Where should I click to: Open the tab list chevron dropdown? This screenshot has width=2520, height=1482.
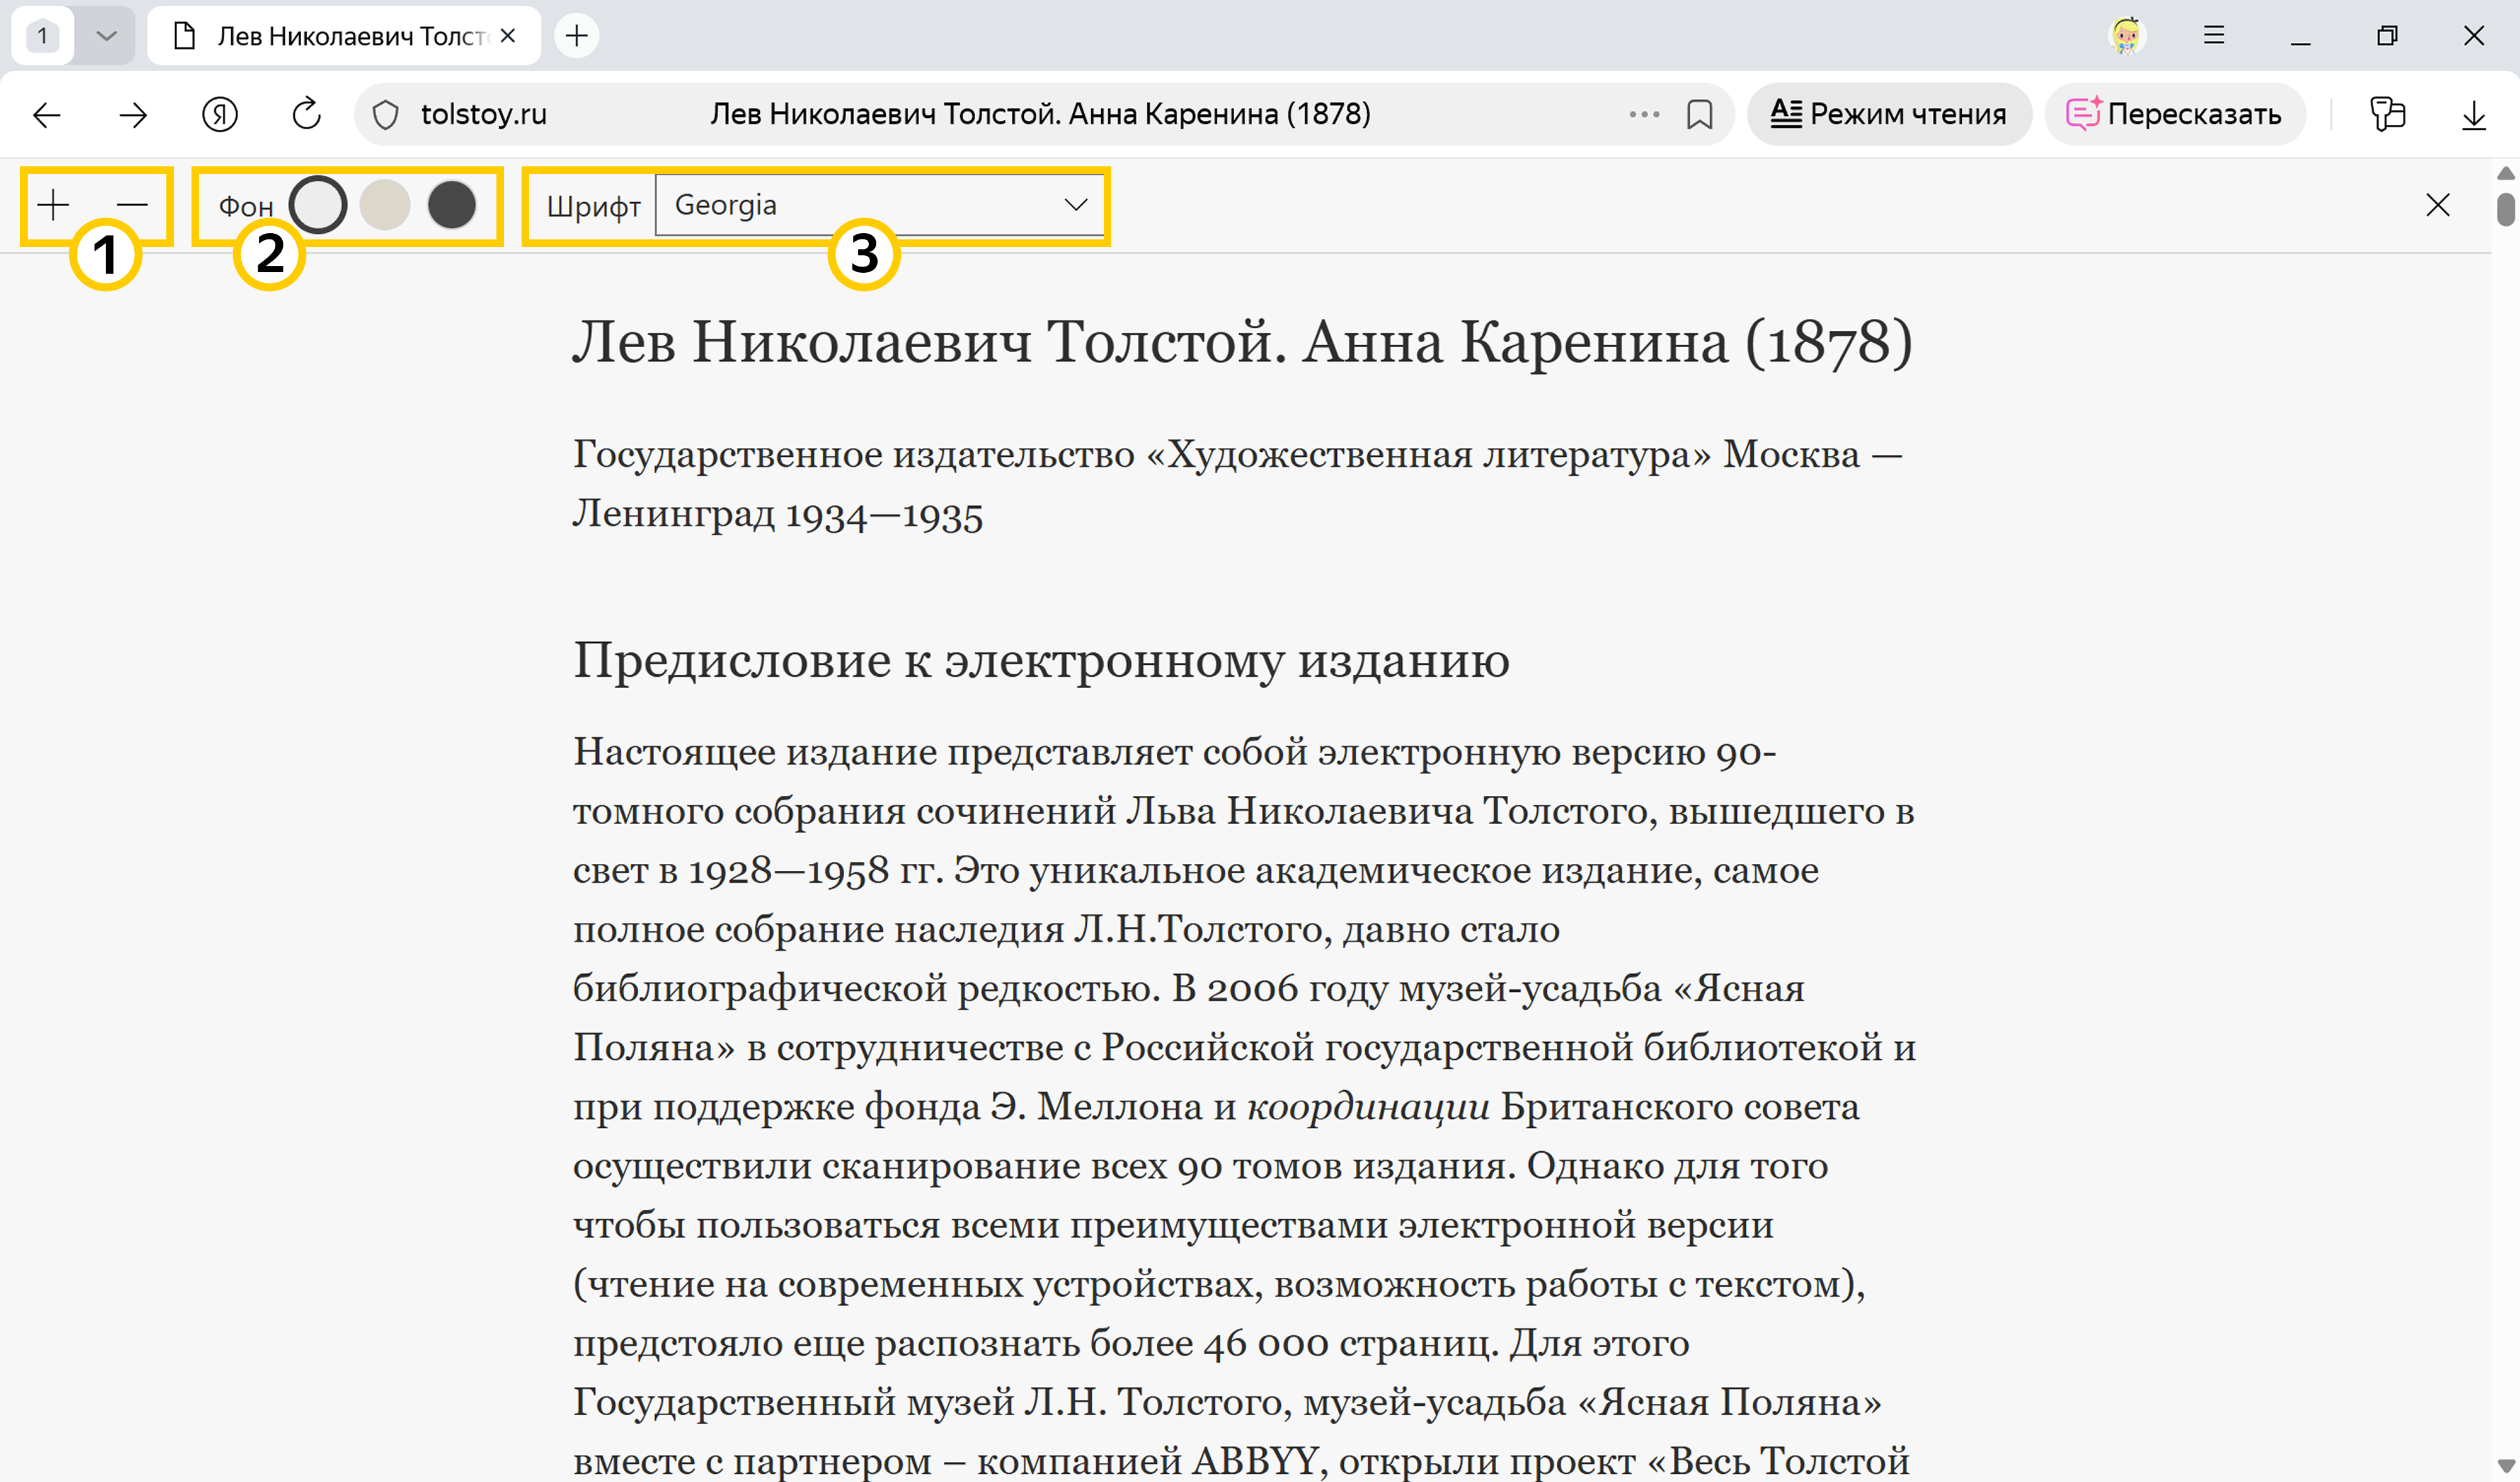point(106,36)
